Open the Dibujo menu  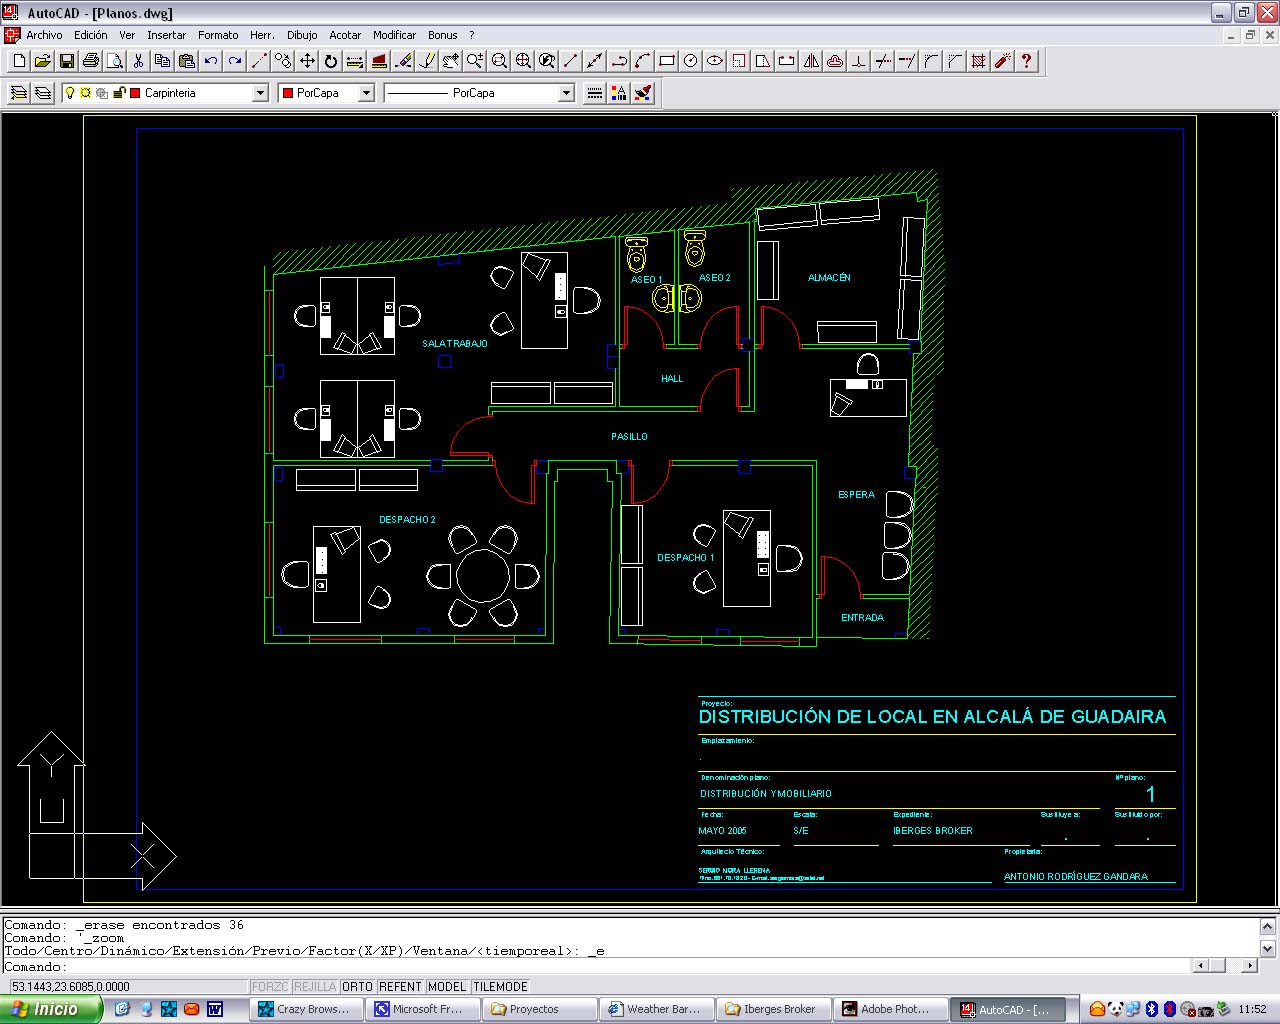302,35
